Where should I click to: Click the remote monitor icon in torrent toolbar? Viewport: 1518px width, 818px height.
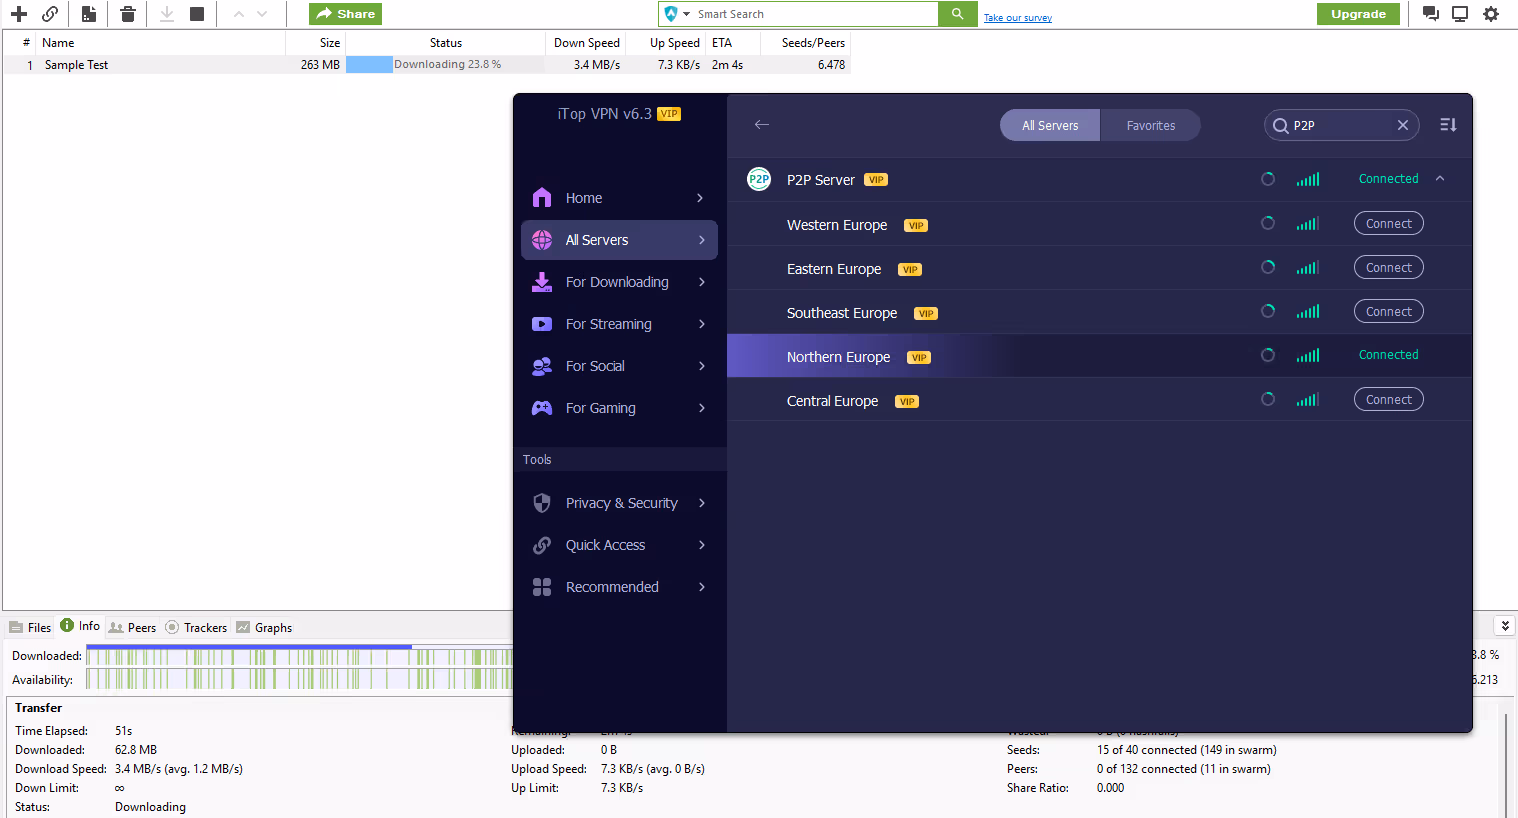(x=1460, y=14)
